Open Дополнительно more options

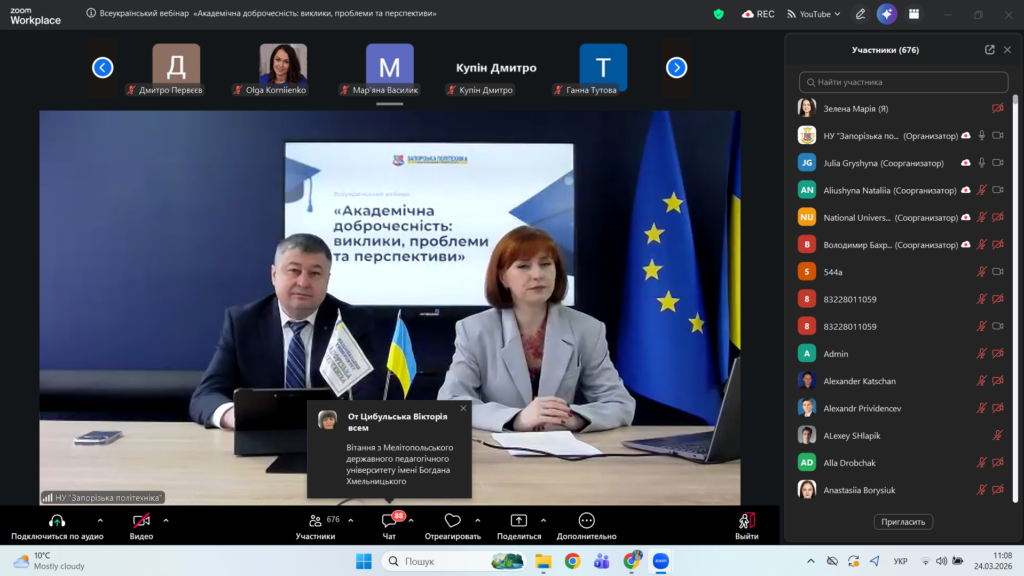(x=587, y=522)
